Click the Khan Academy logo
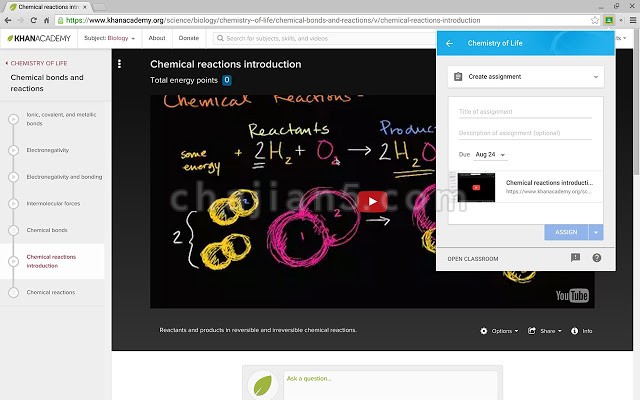640x400 pixels. coord(39,38)
